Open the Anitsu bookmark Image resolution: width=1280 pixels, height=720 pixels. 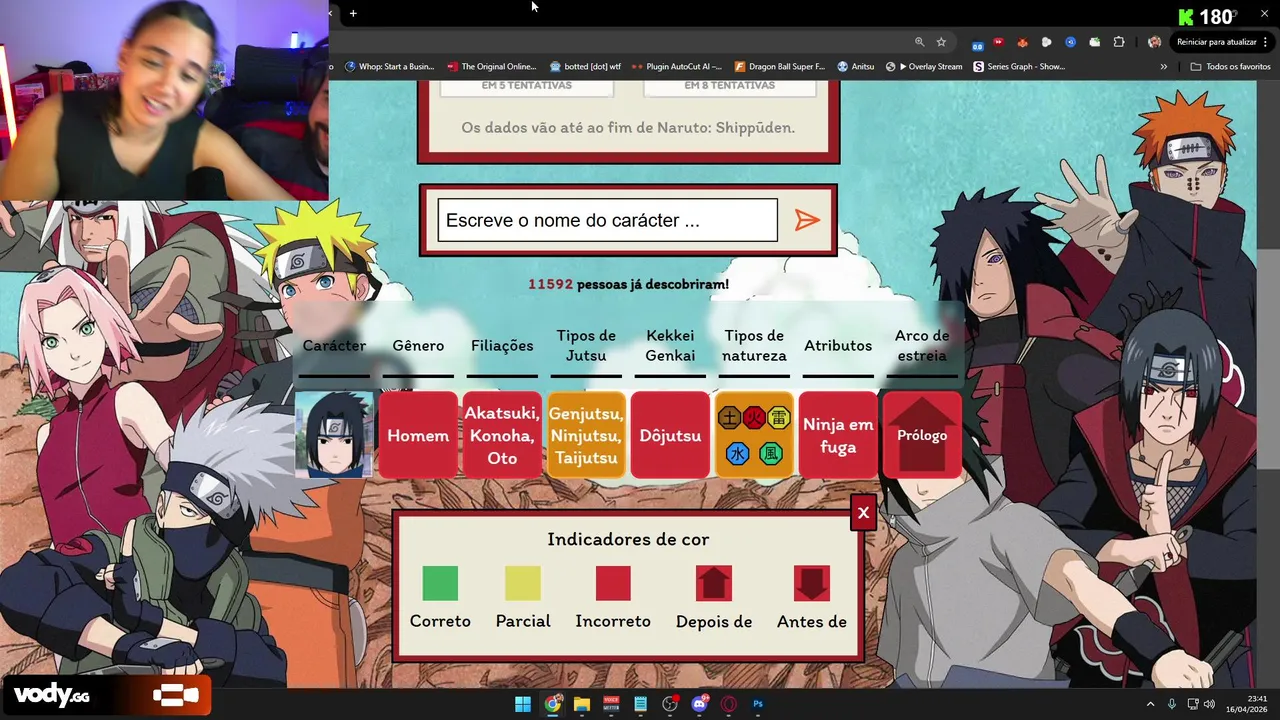pos(856,67)
